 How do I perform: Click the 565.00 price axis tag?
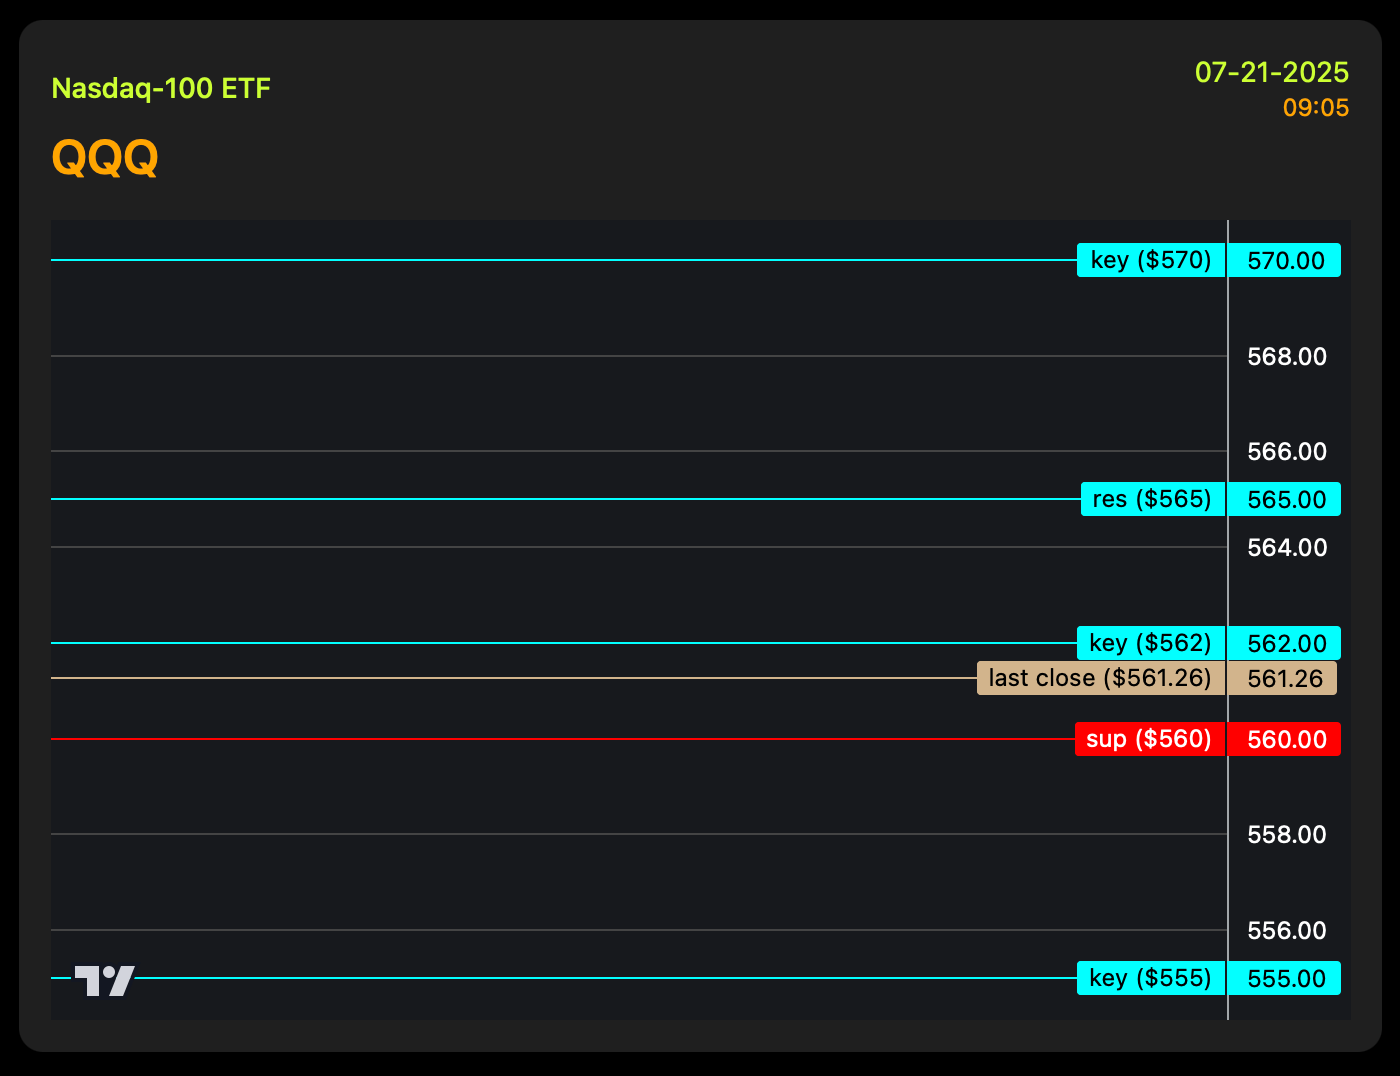point(1285,499)
